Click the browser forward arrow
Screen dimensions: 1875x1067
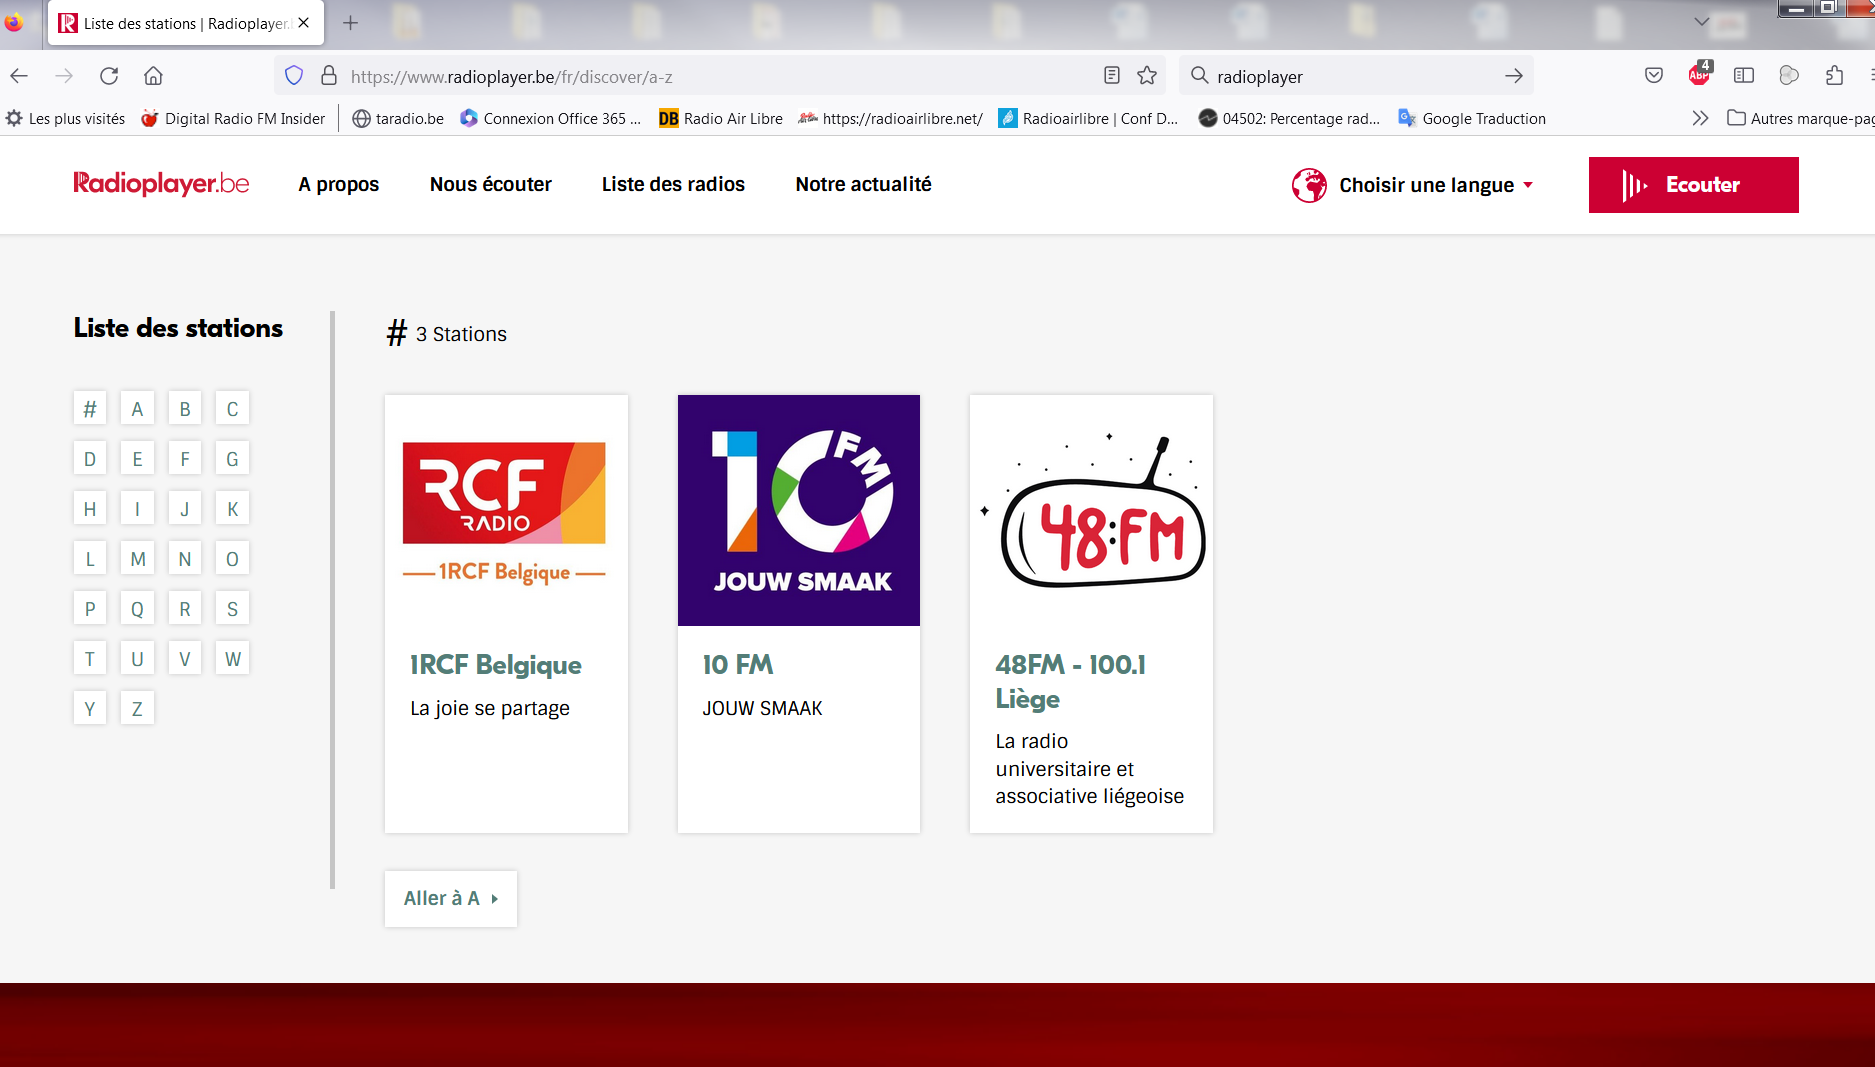coord(64,76)
